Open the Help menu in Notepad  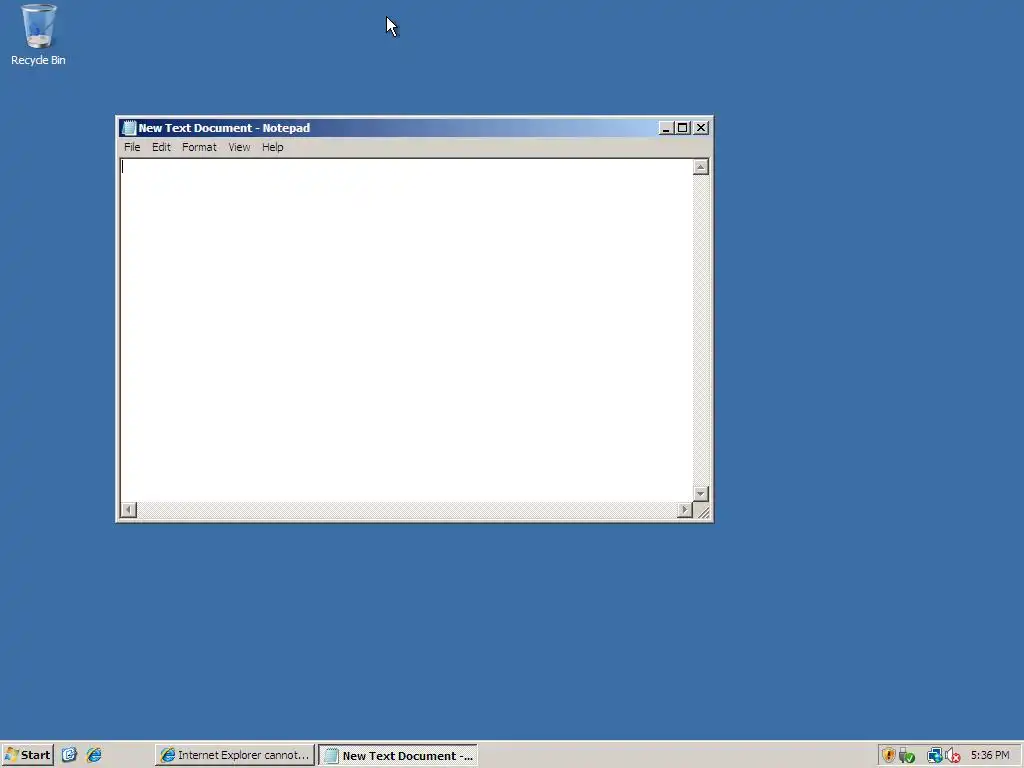pyautogui.click(x=272, y=147)
